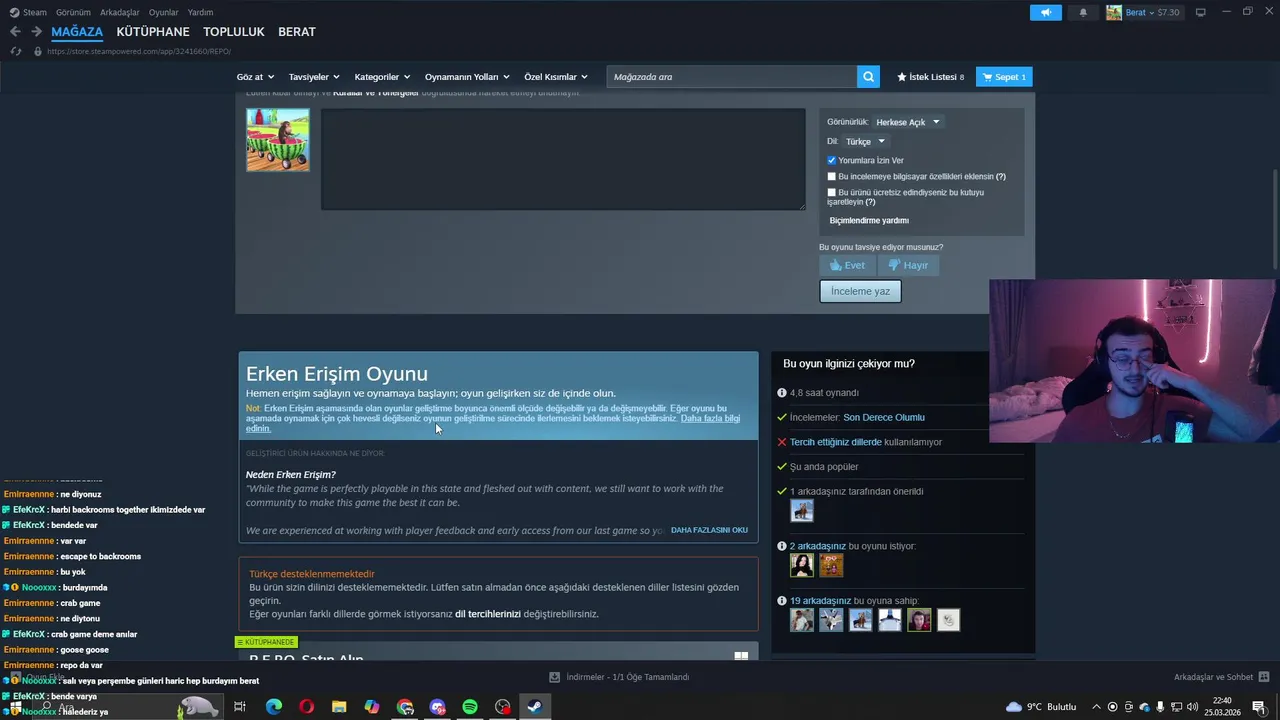Open Chrome from taskbar

click(x=405, y=707)
